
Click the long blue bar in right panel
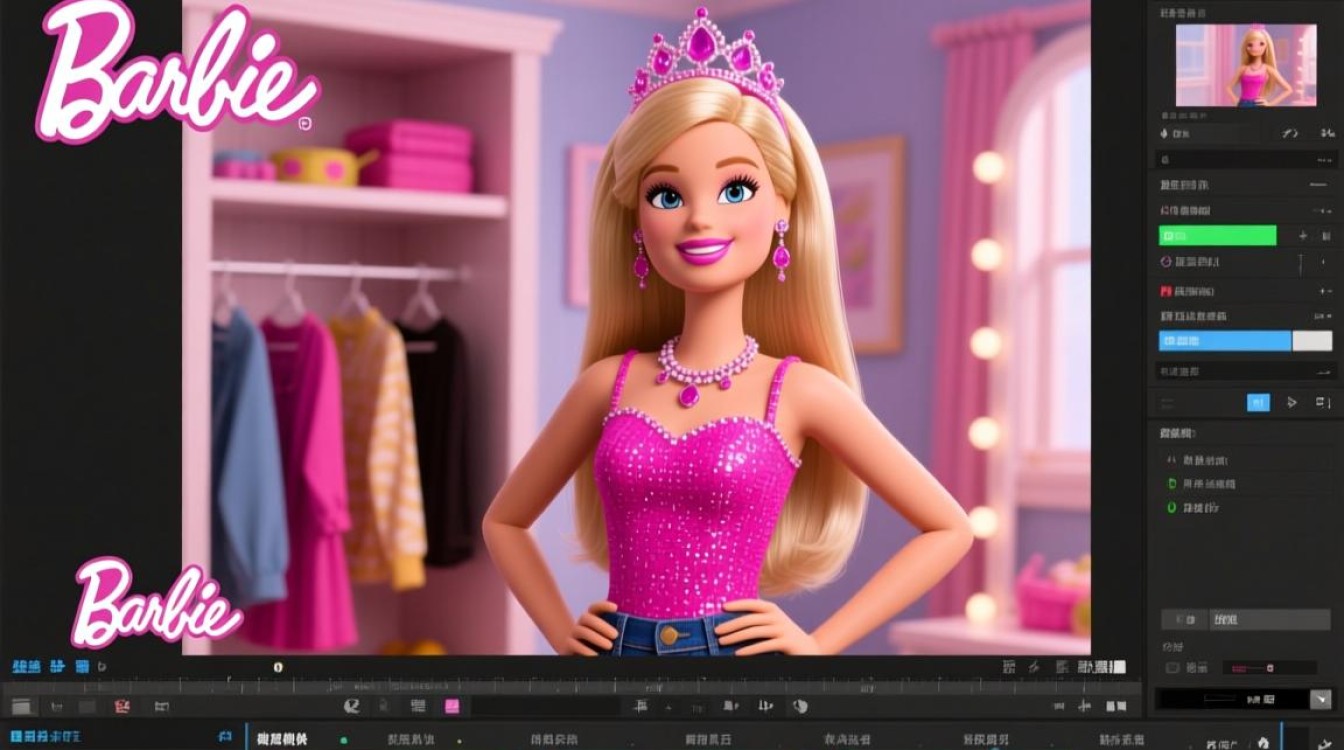[x=1225, y=341]
